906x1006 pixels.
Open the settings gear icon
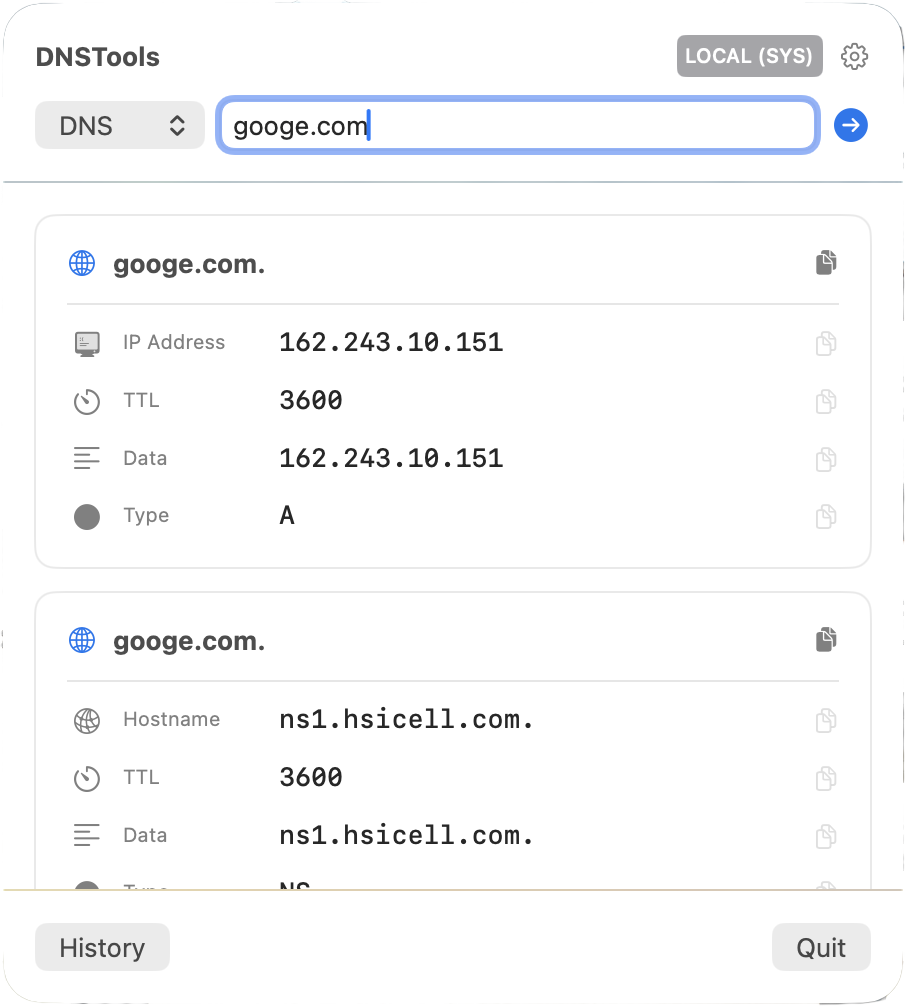tap(854, 57)
